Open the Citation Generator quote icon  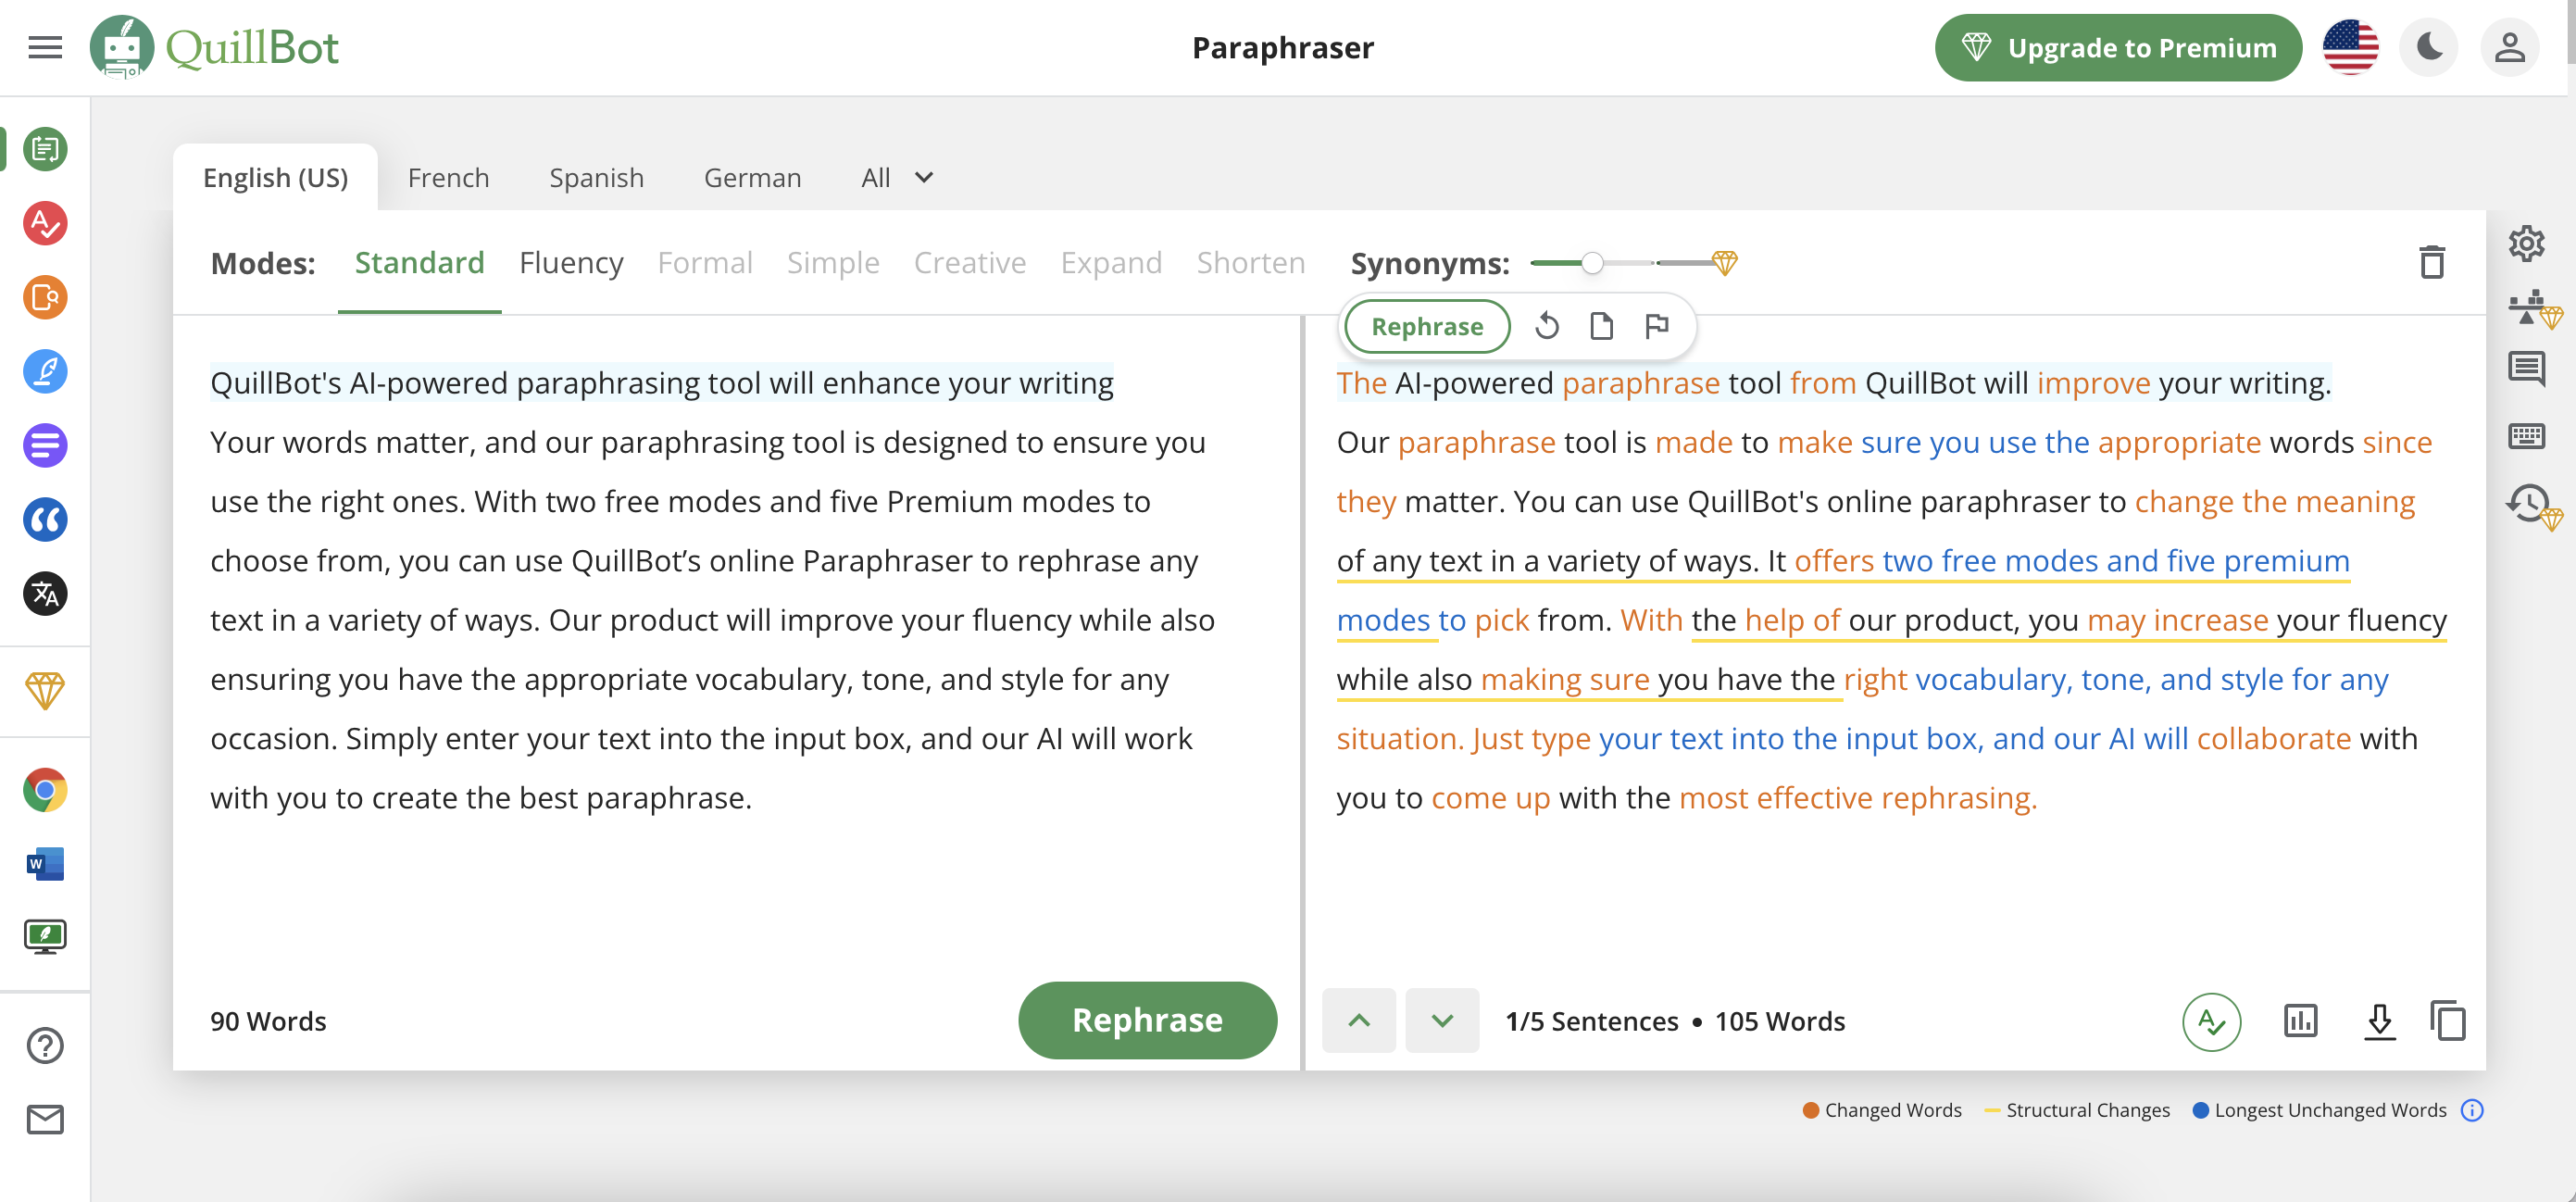click(45, 520)
